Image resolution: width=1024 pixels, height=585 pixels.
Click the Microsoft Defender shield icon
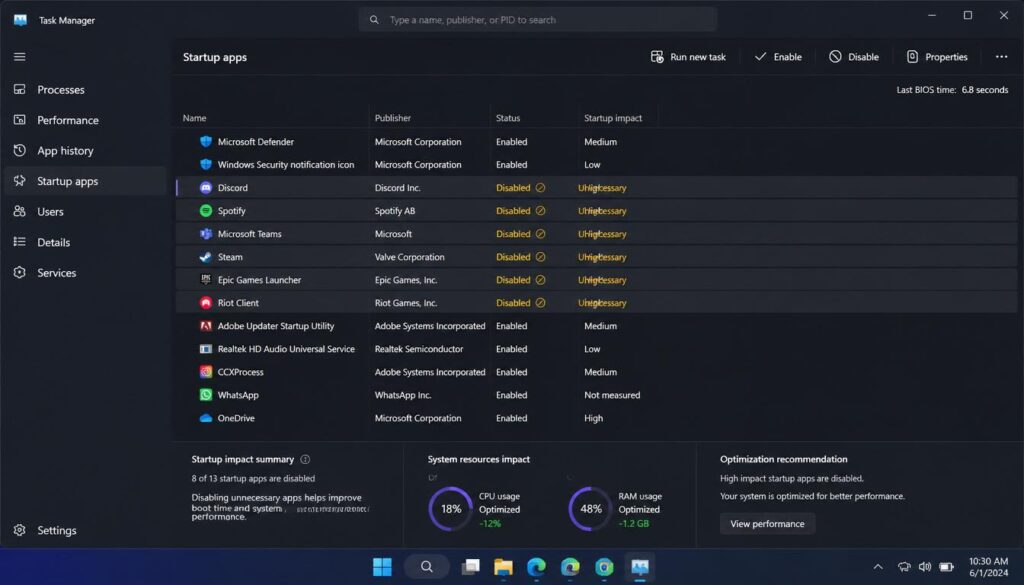(206, 142)
